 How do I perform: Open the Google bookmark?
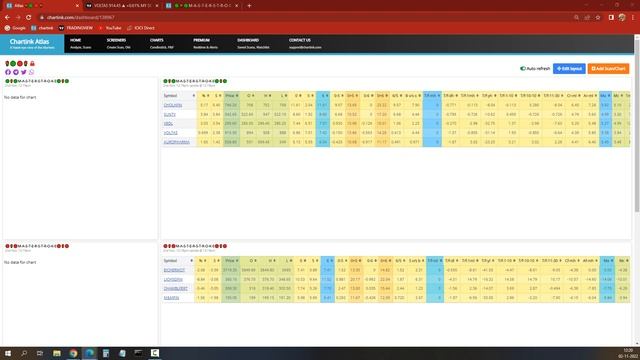15,28
